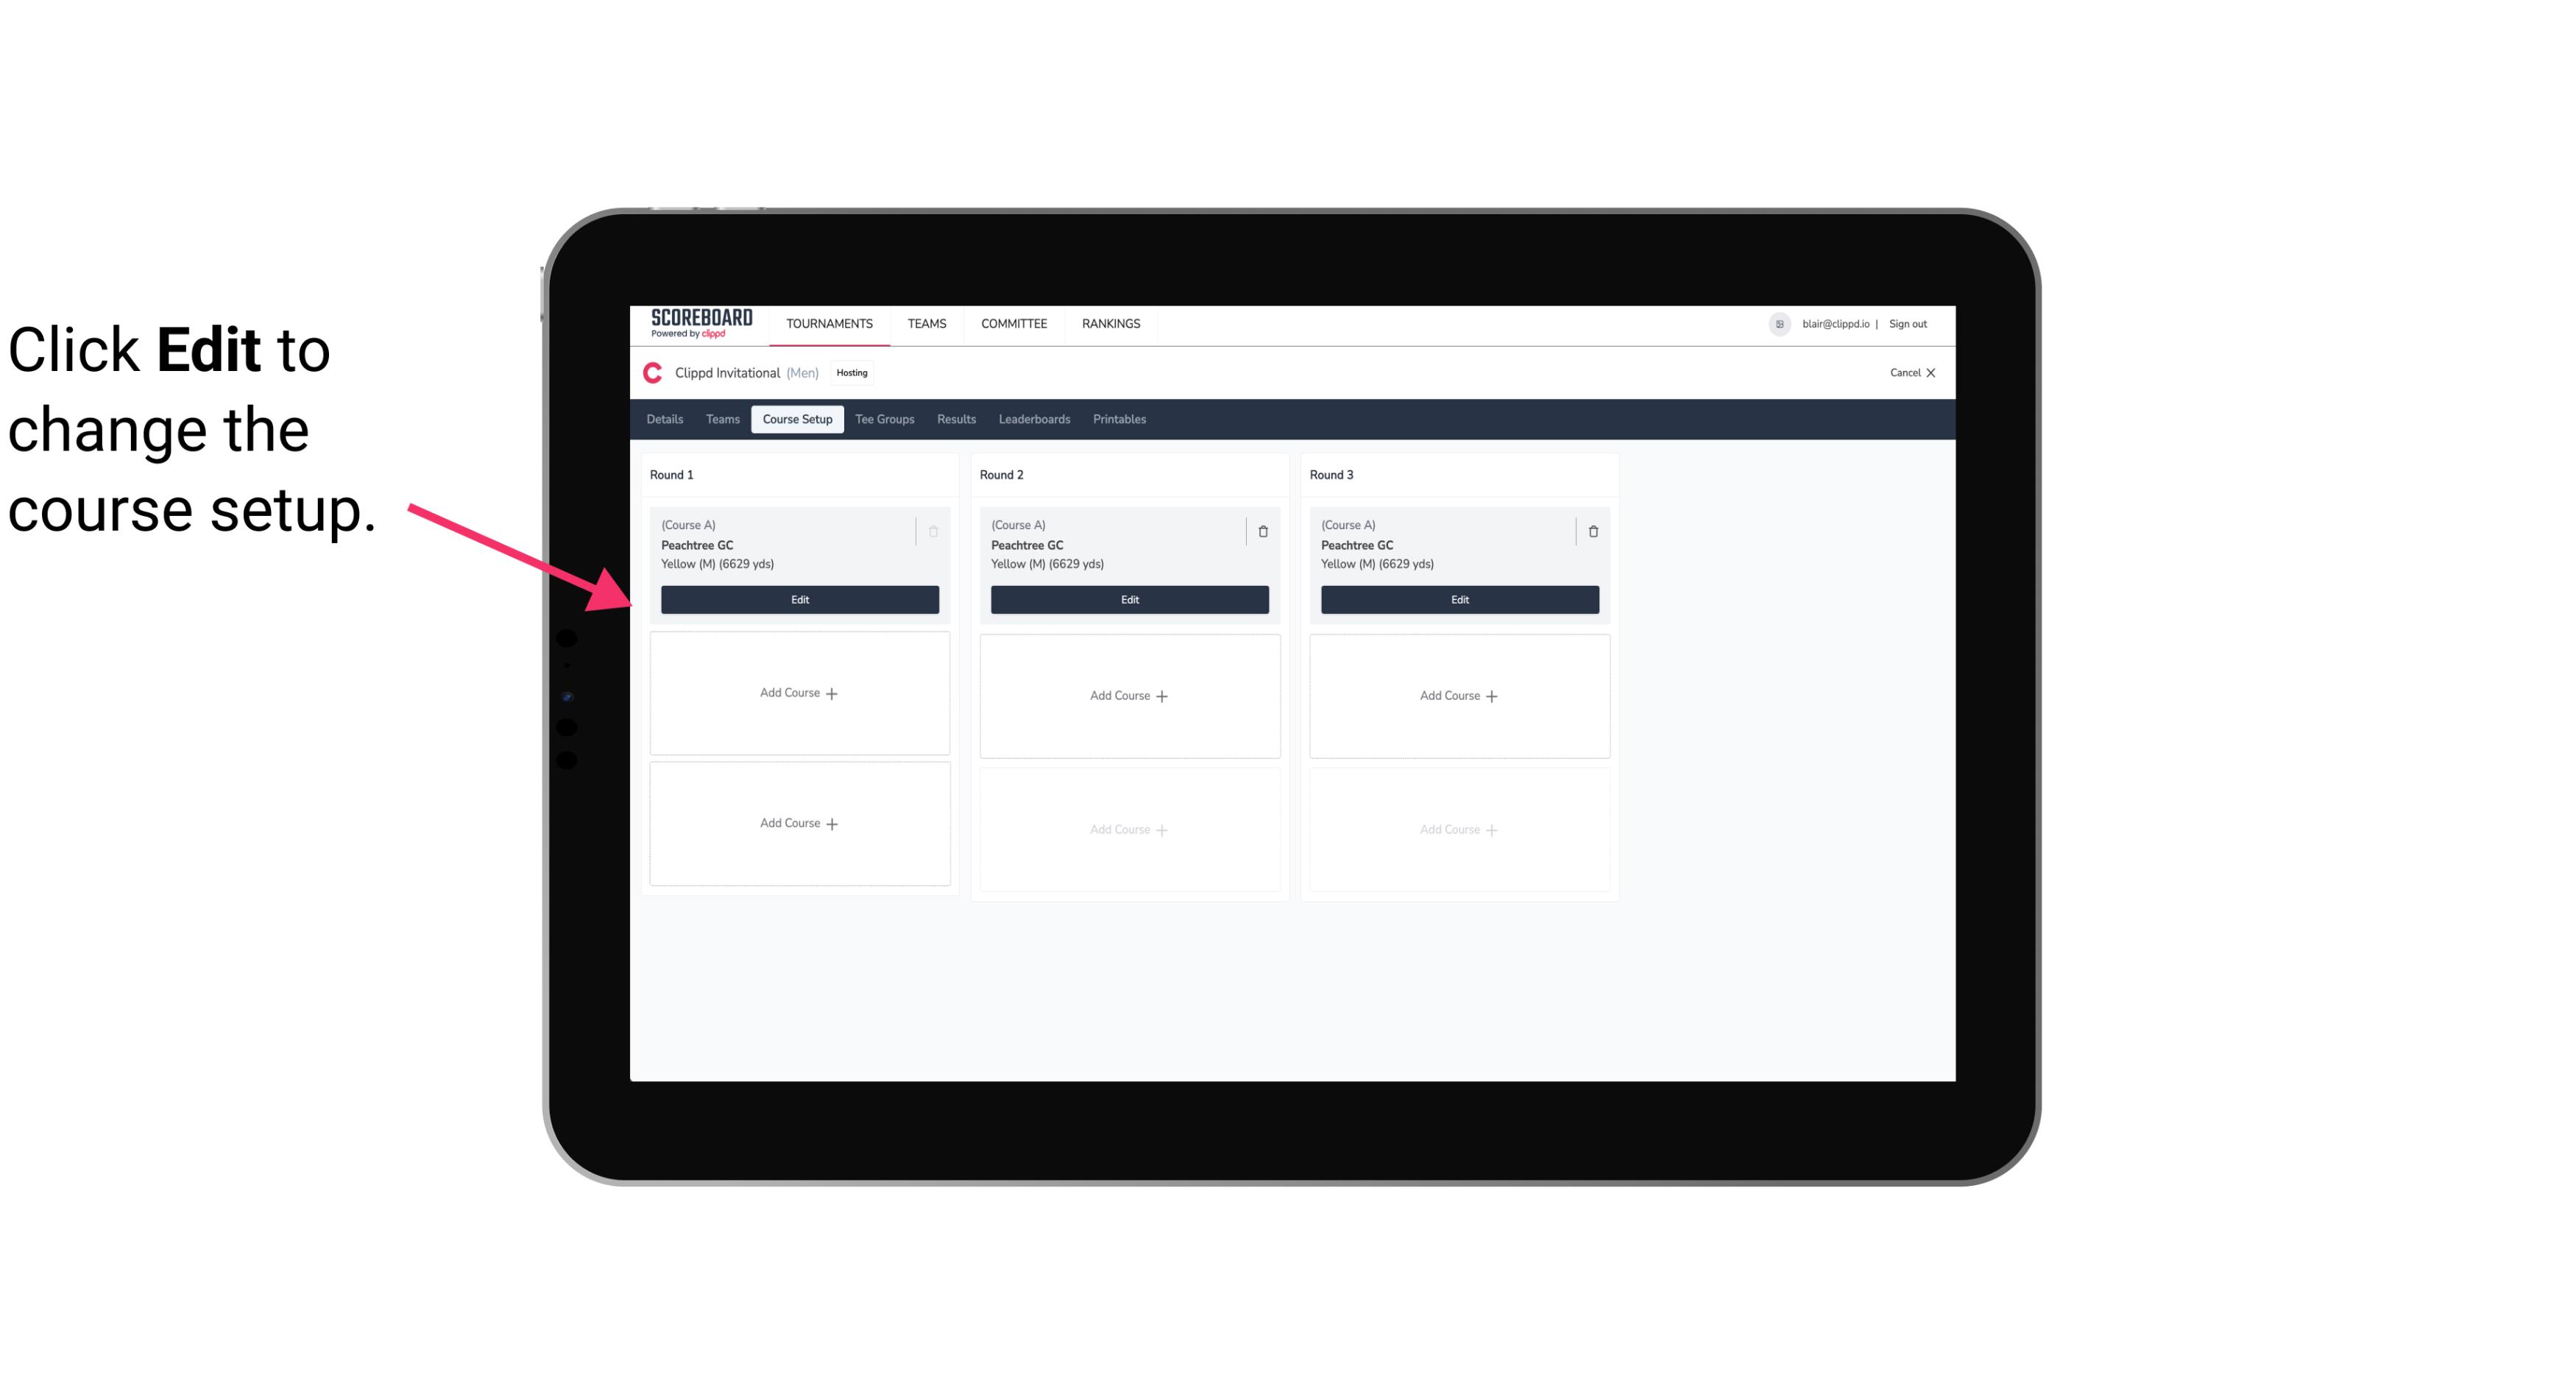Click Edit button for Round 2
The image size is (2576, 1386).
(1129, 599)
